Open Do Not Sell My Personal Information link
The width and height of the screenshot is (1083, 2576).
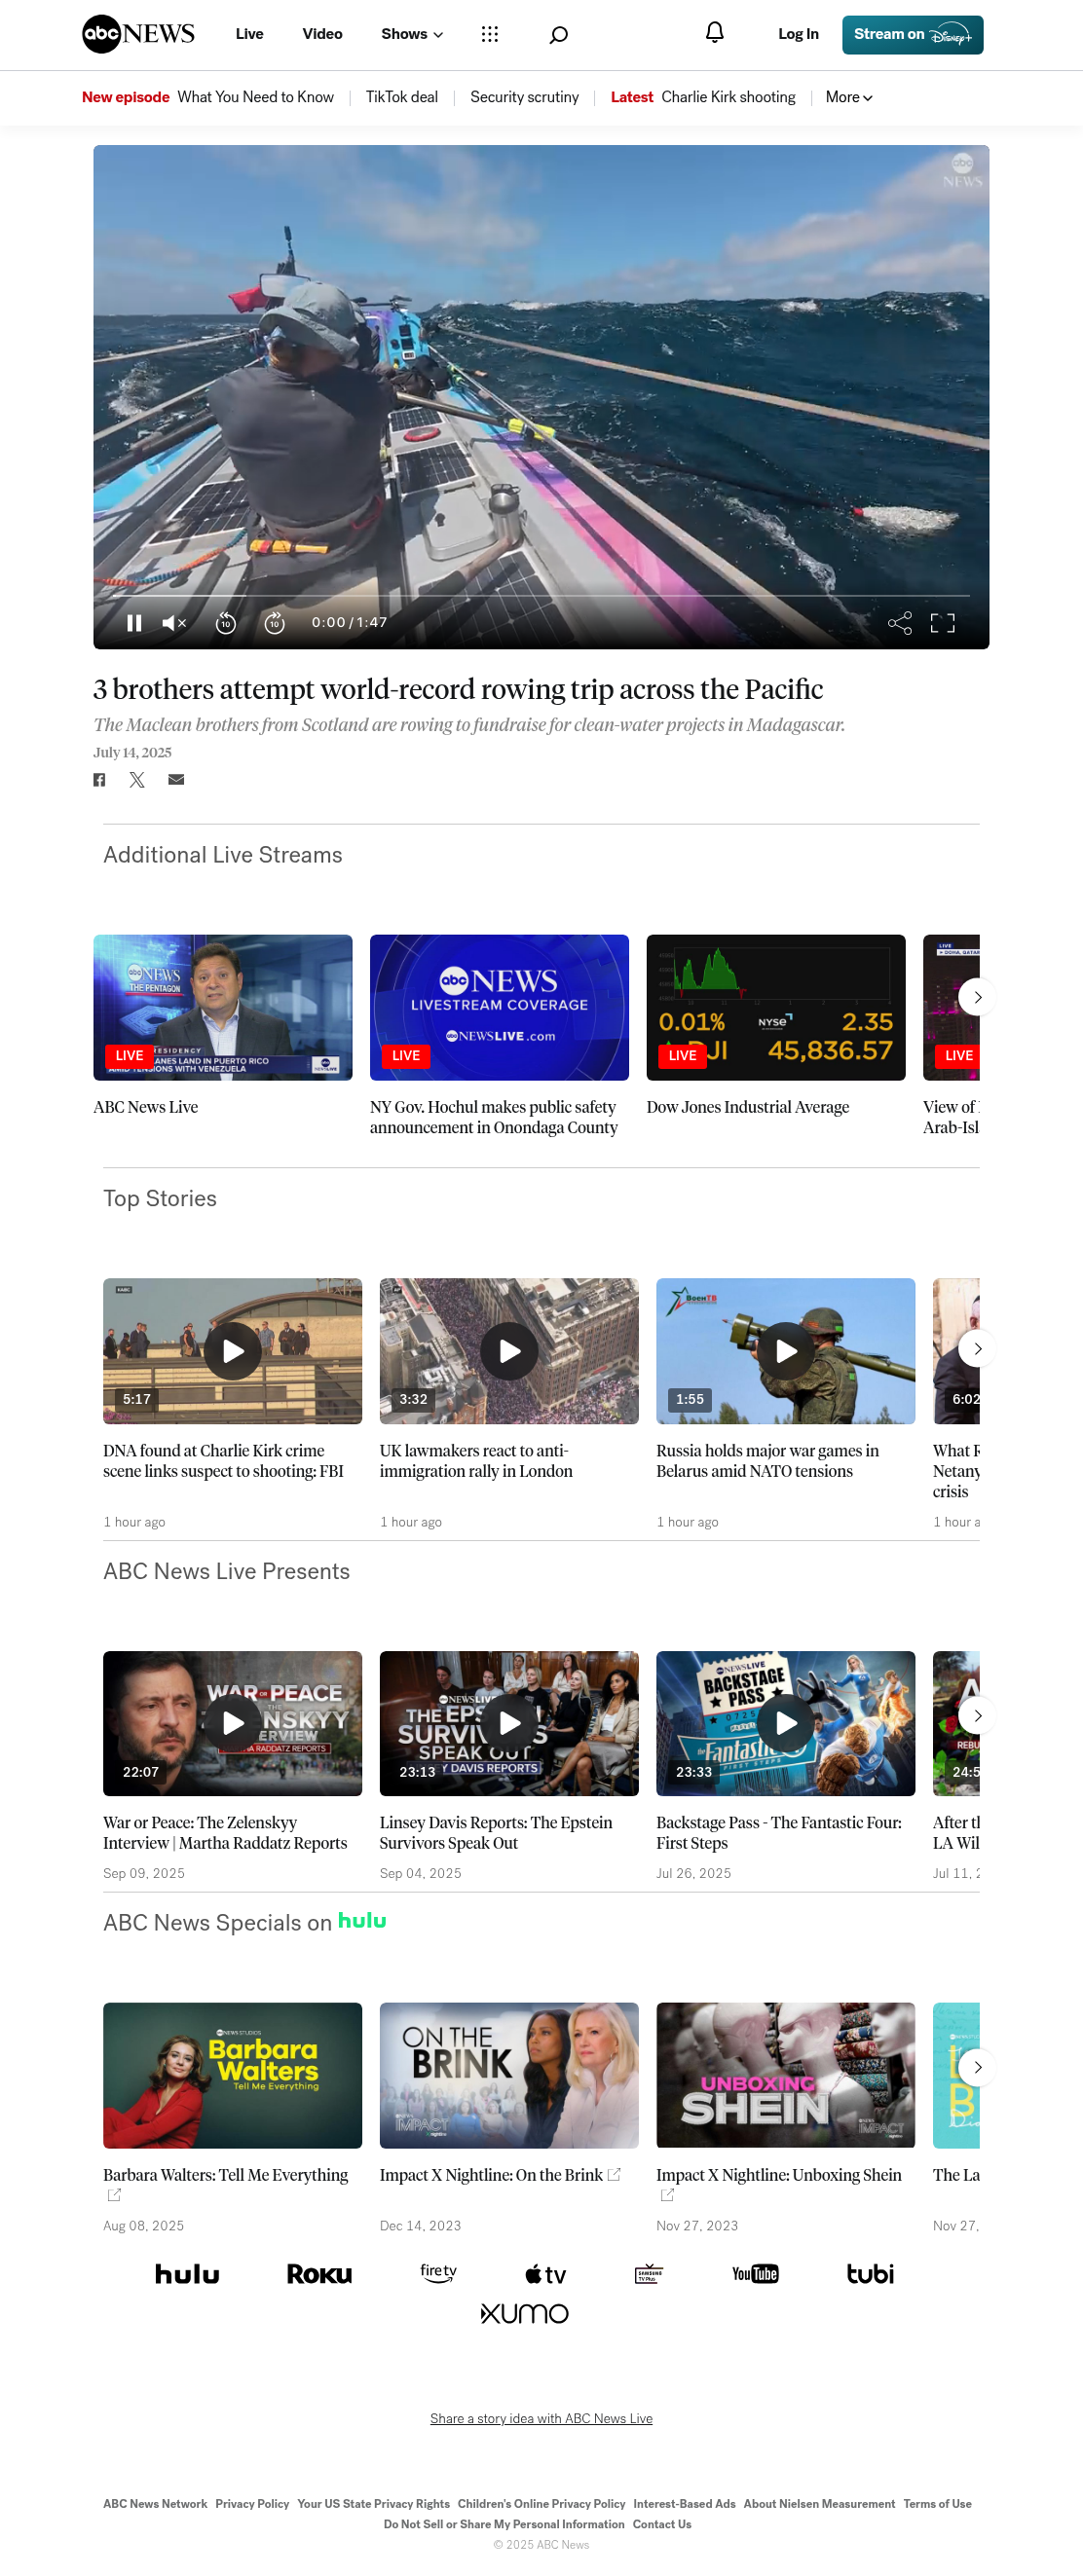point(504,2525)
